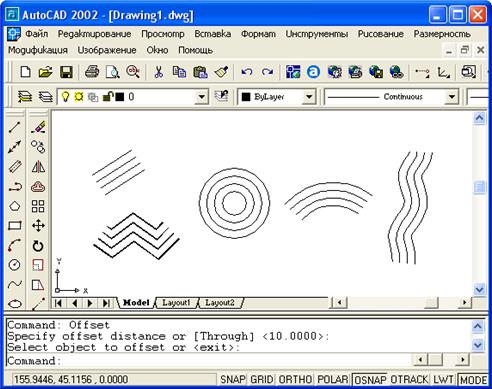Toggle ORTHO mode in status bar
The image size is (492, 389).
(x=295, y=380)
